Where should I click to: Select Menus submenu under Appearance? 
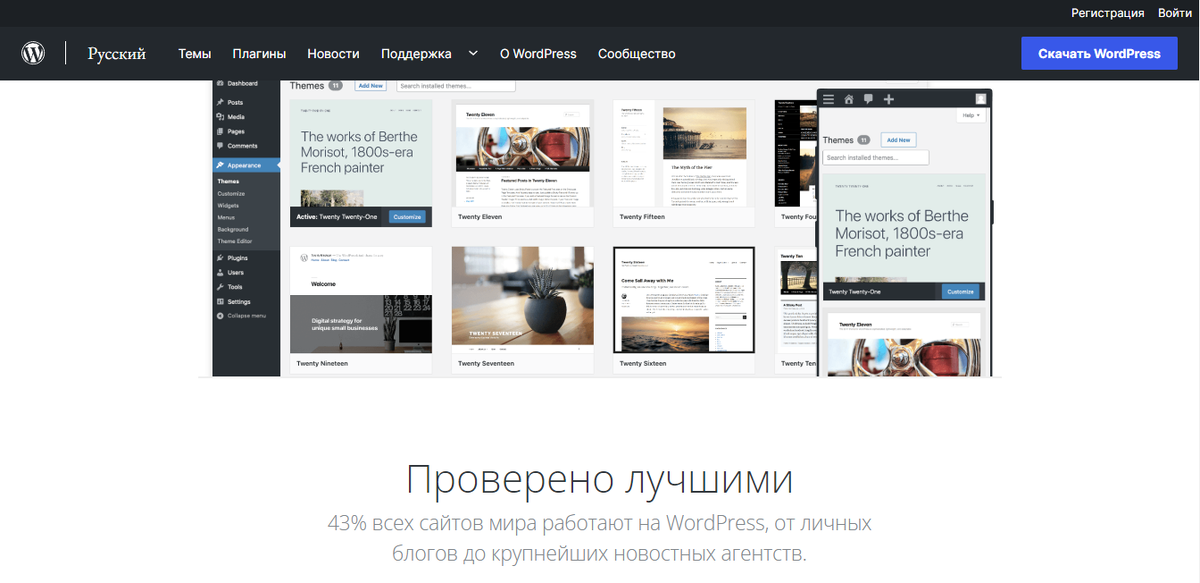pos(226,217)
